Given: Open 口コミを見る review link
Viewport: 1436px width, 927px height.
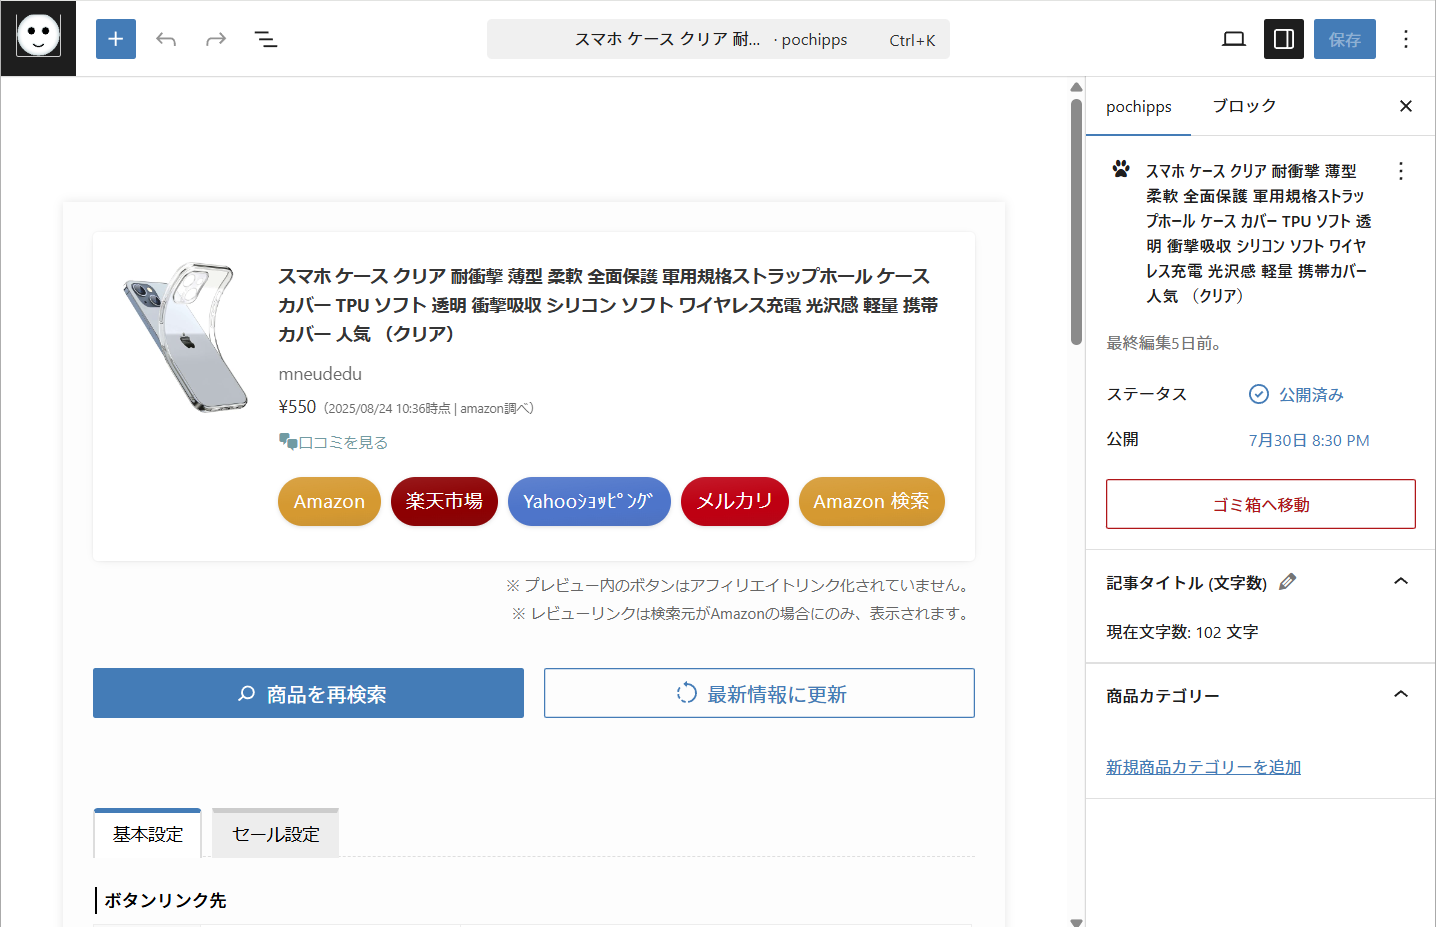Looking at the screenshot, I should tap(333, 442).
